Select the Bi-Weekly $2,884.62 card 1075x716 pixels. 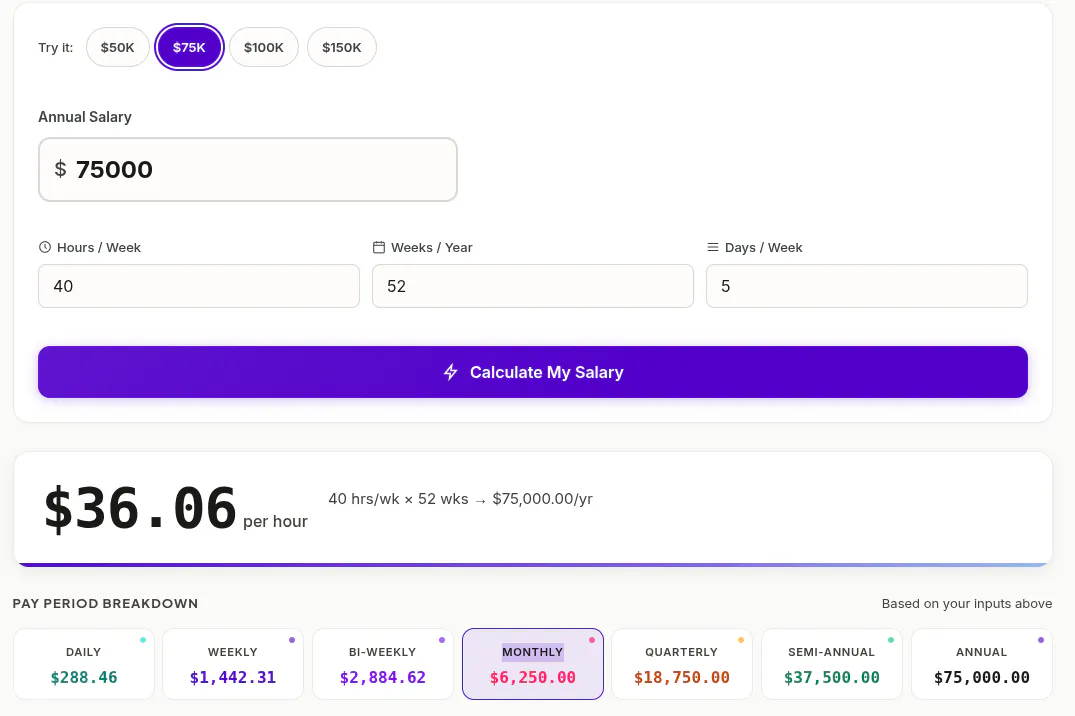pos(383,664)
